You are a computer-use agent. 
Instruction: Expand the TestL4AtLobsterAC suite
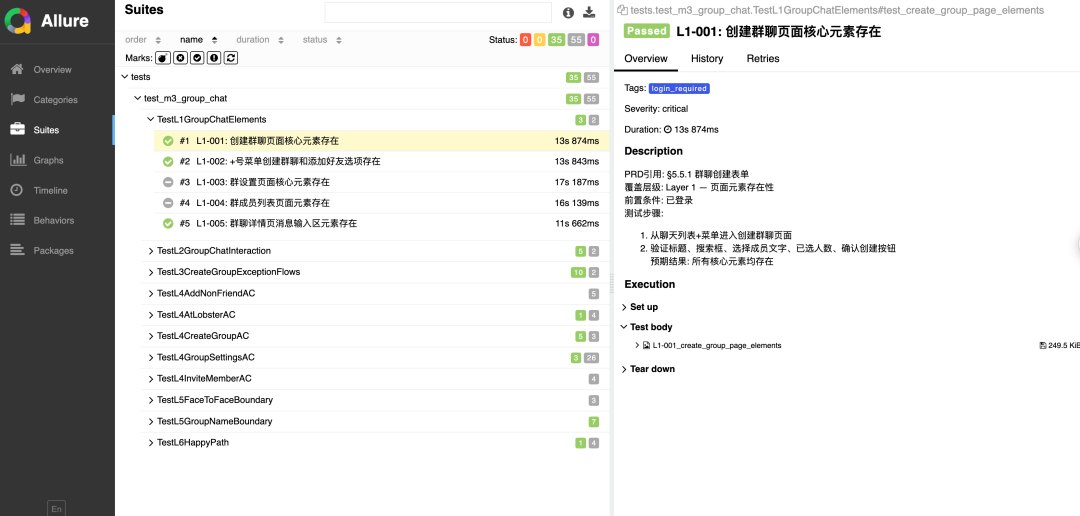(151, 315)
